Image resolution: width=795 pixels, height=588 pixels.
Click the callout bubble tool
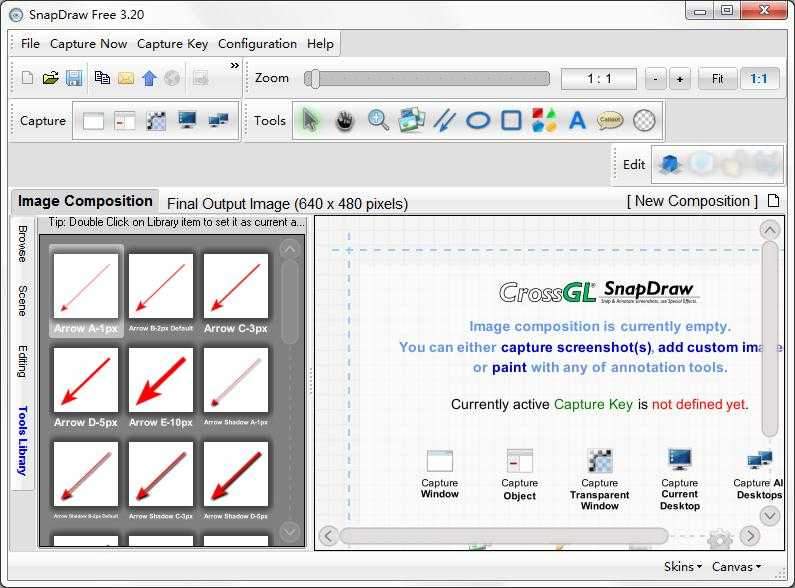[610, 121]
